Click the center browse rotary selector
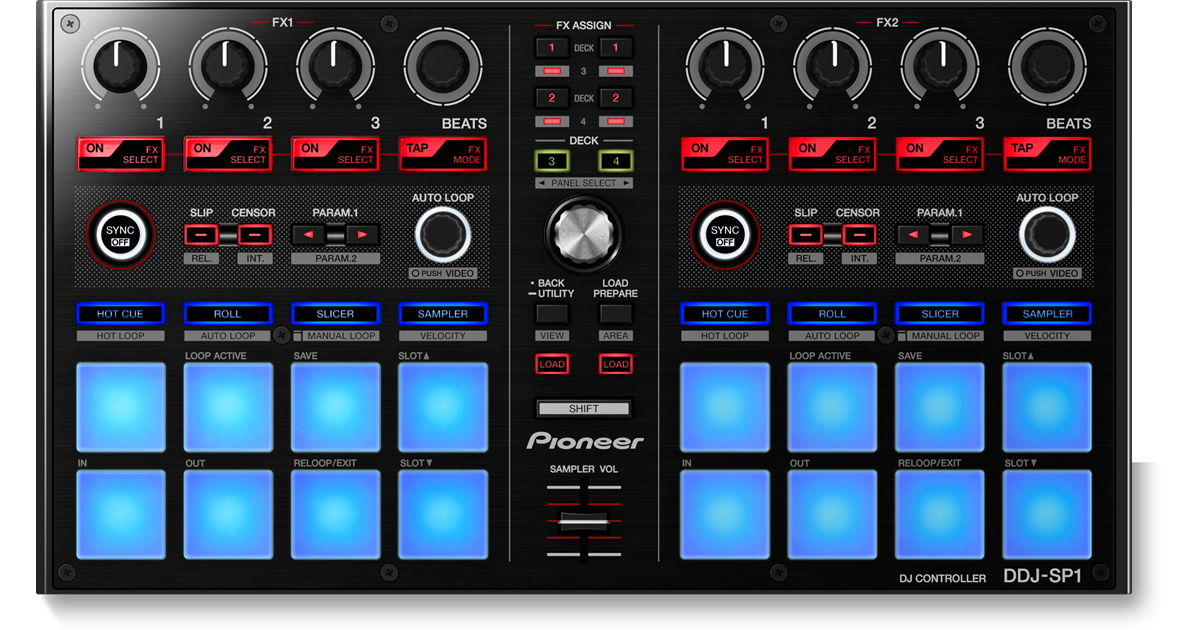The width and height of the screenshot is (1200, 630). coord(584,232)
